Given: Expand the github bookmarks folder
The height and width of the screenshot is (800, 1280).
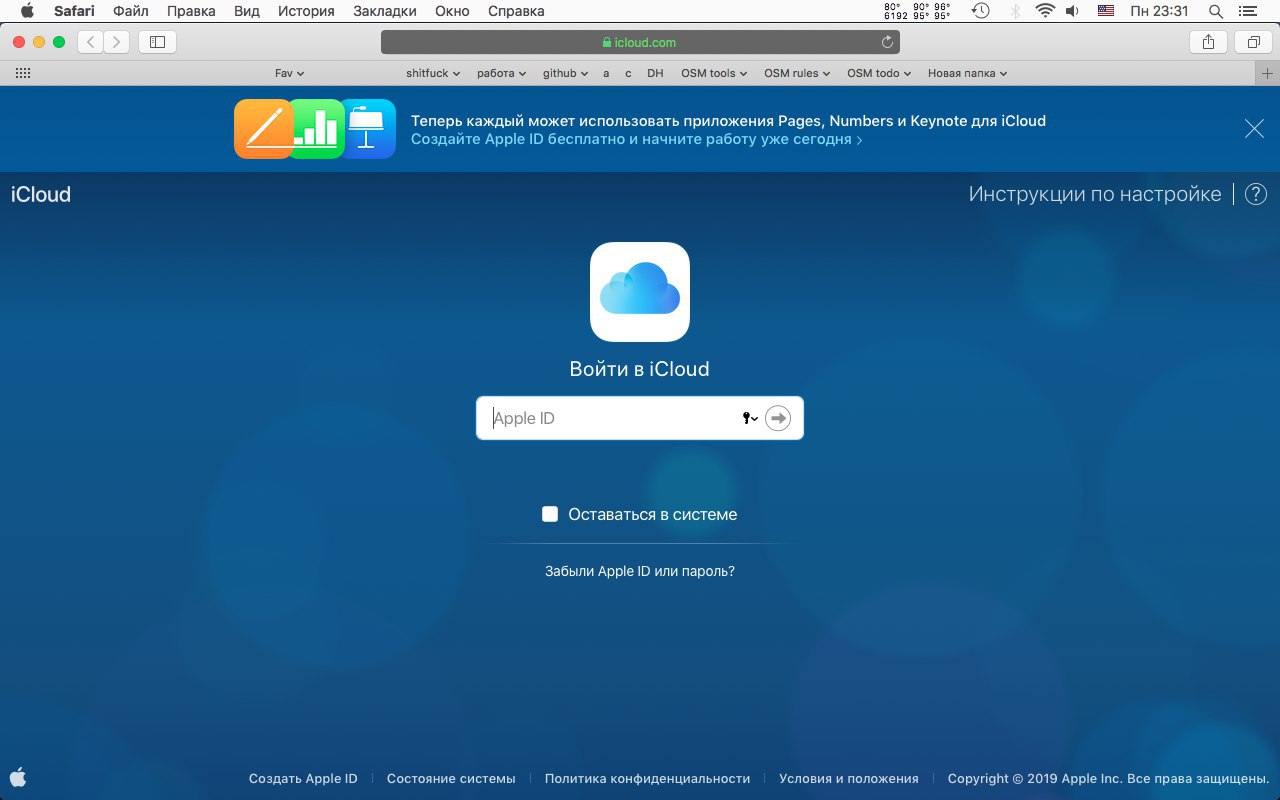Looking at the screenshot, I should (x=566, y=73).
